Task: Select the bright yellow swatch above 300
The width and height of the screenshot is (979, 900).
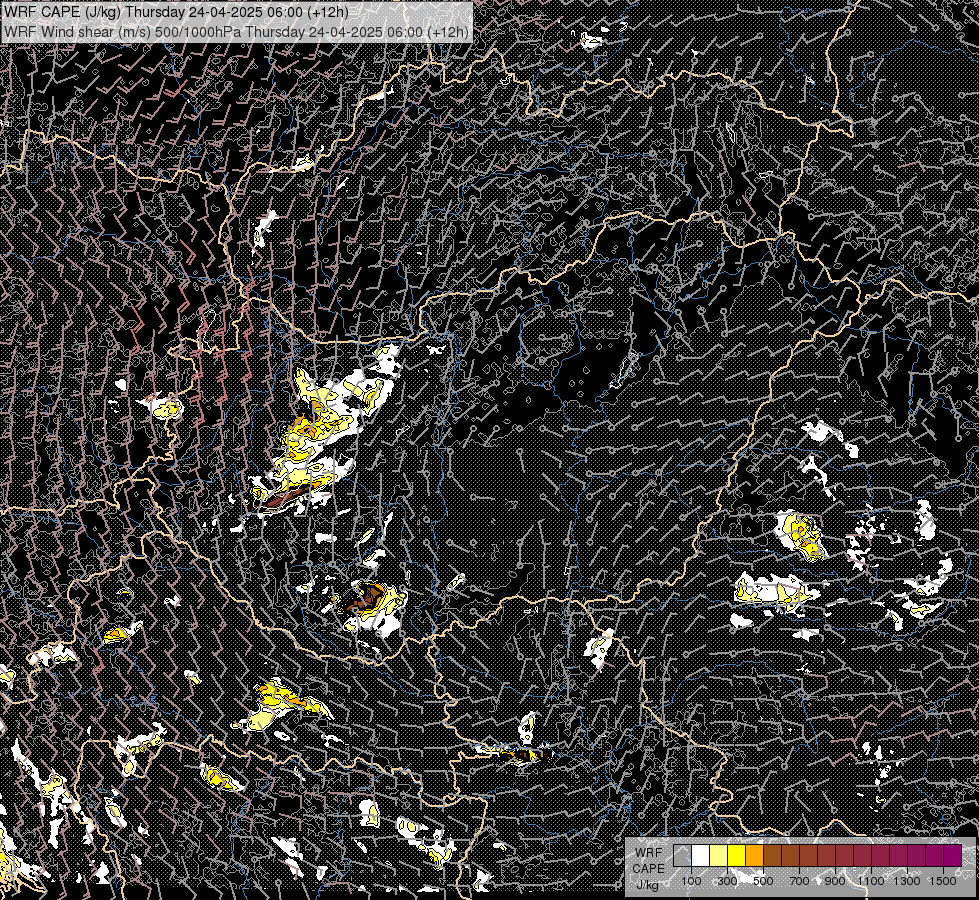Action: point(737,855)
